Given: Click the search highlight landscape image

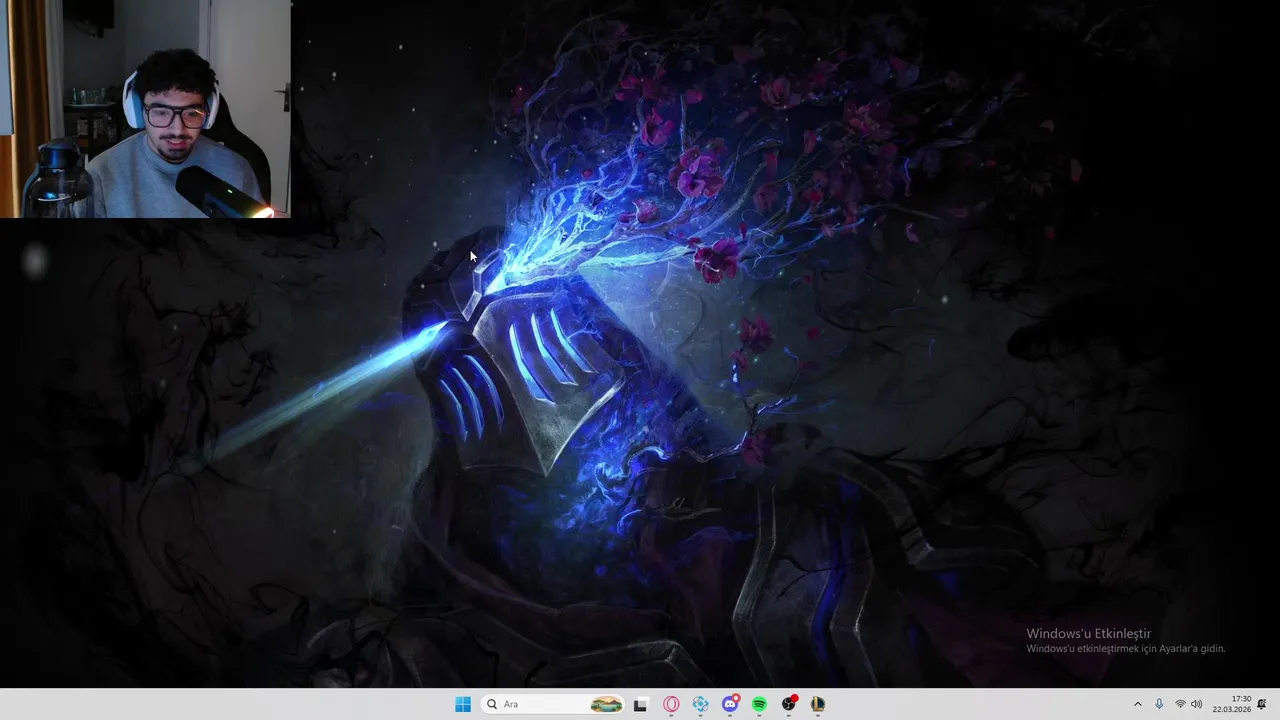Looking at the screenshot, I should [606, 704].
